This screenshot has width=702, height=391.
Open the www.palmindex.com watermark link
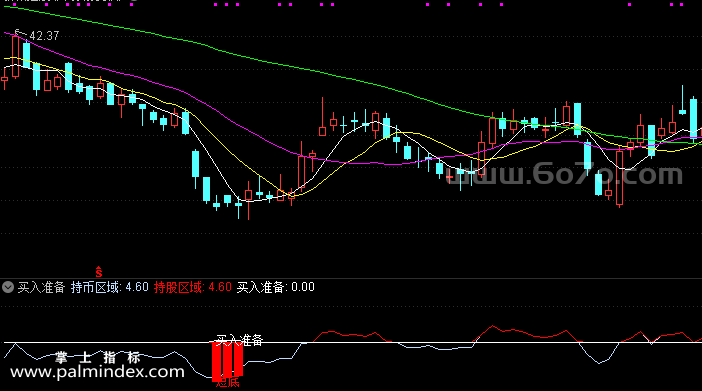pos(97,372)
